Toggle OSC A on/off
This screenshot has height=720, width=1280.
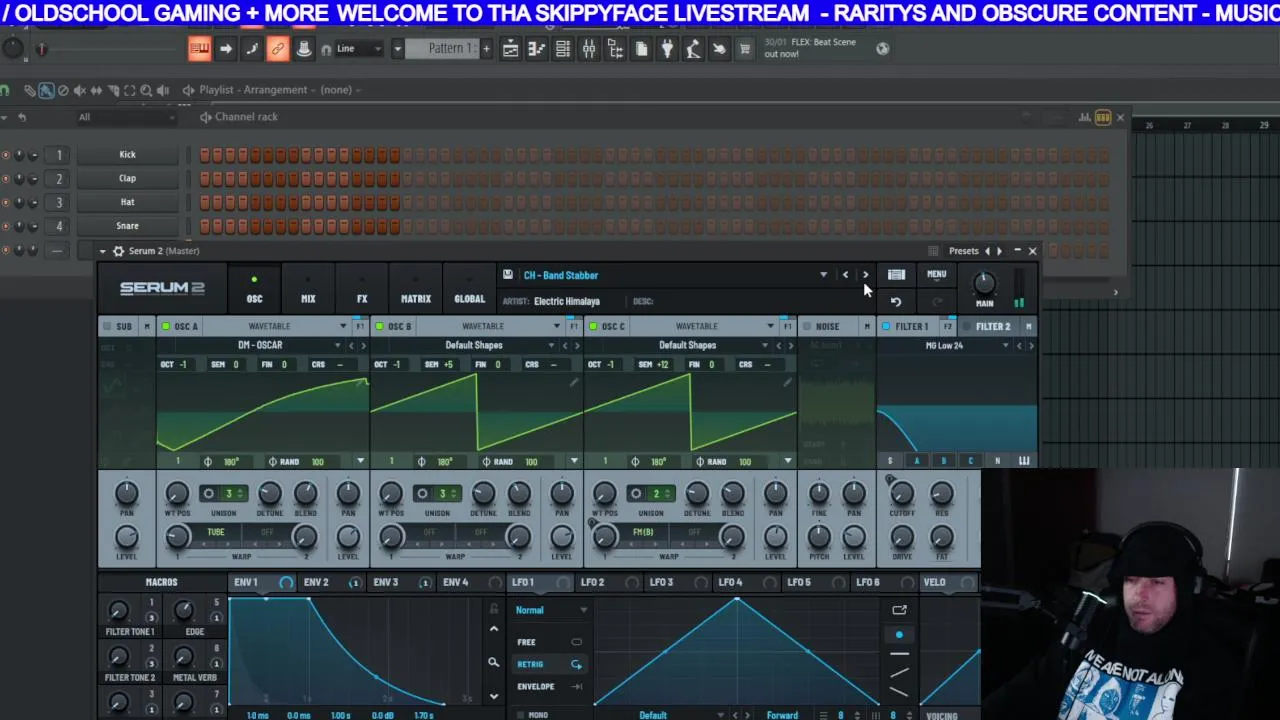166,326
